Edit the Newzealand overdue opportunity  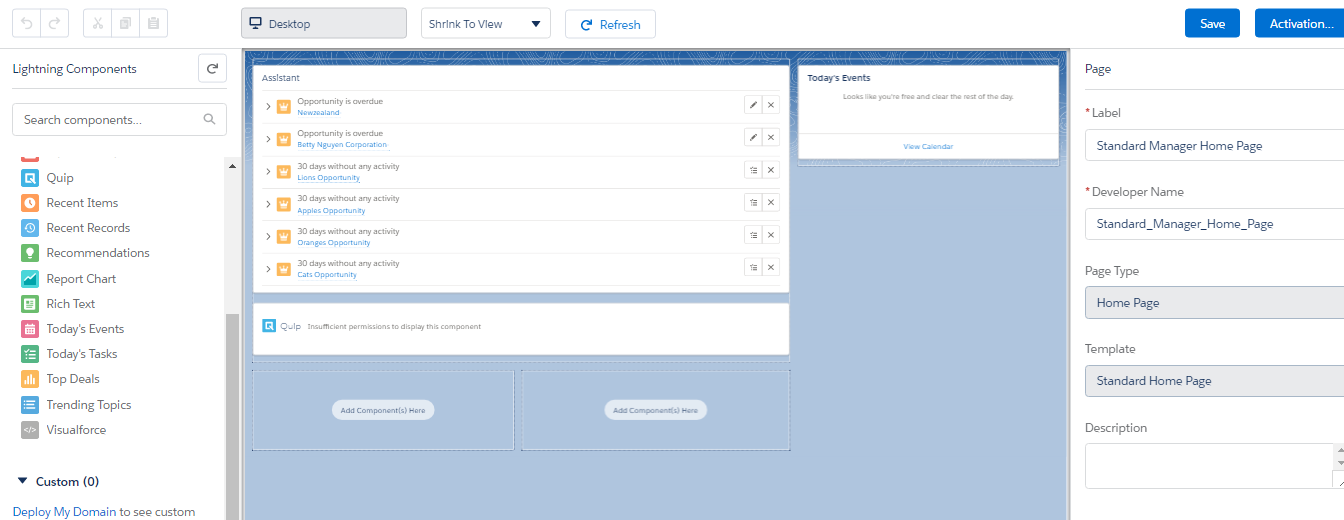pyautogui.click(x=753, y=105)
